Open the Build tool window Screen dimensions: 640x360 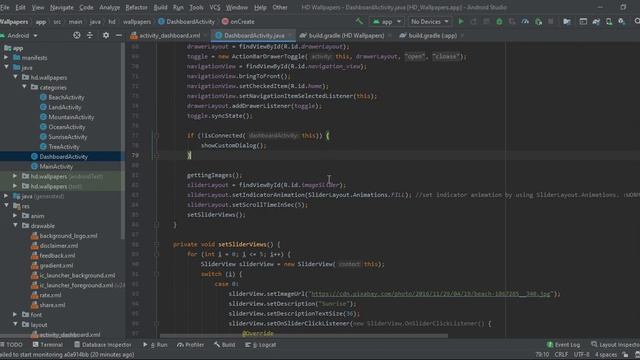pyautogui.click(x=224, y=344)
